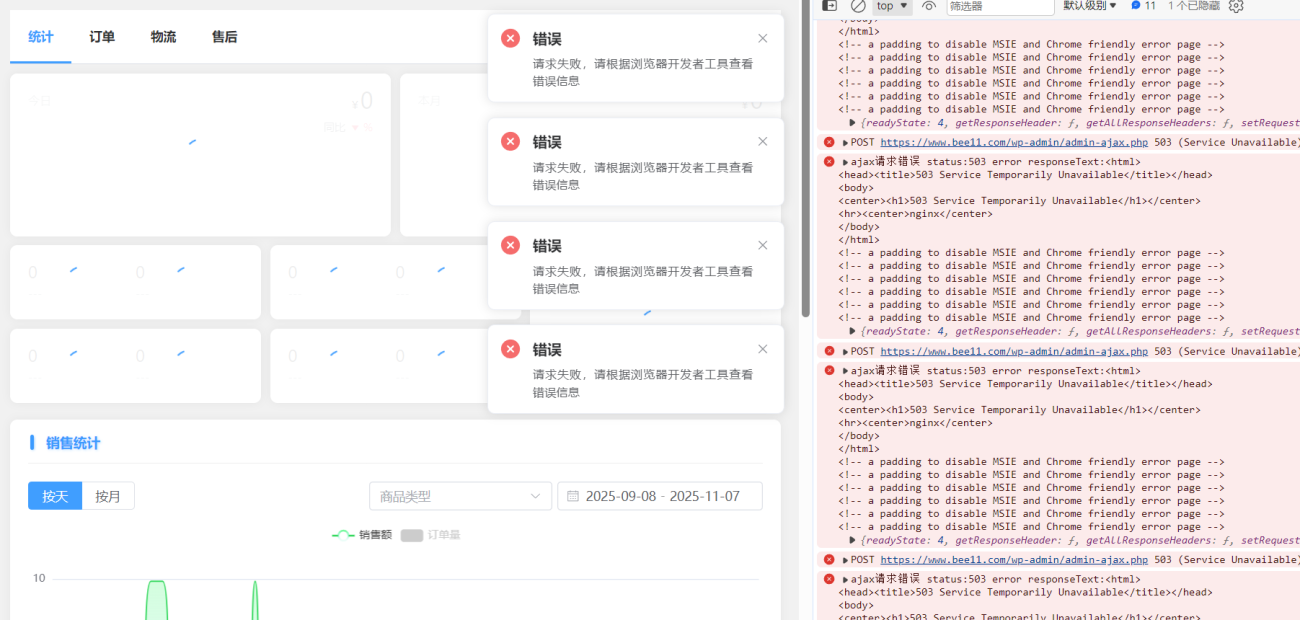
Task: Open DevTools settings gear
Action: point(1236,7)
